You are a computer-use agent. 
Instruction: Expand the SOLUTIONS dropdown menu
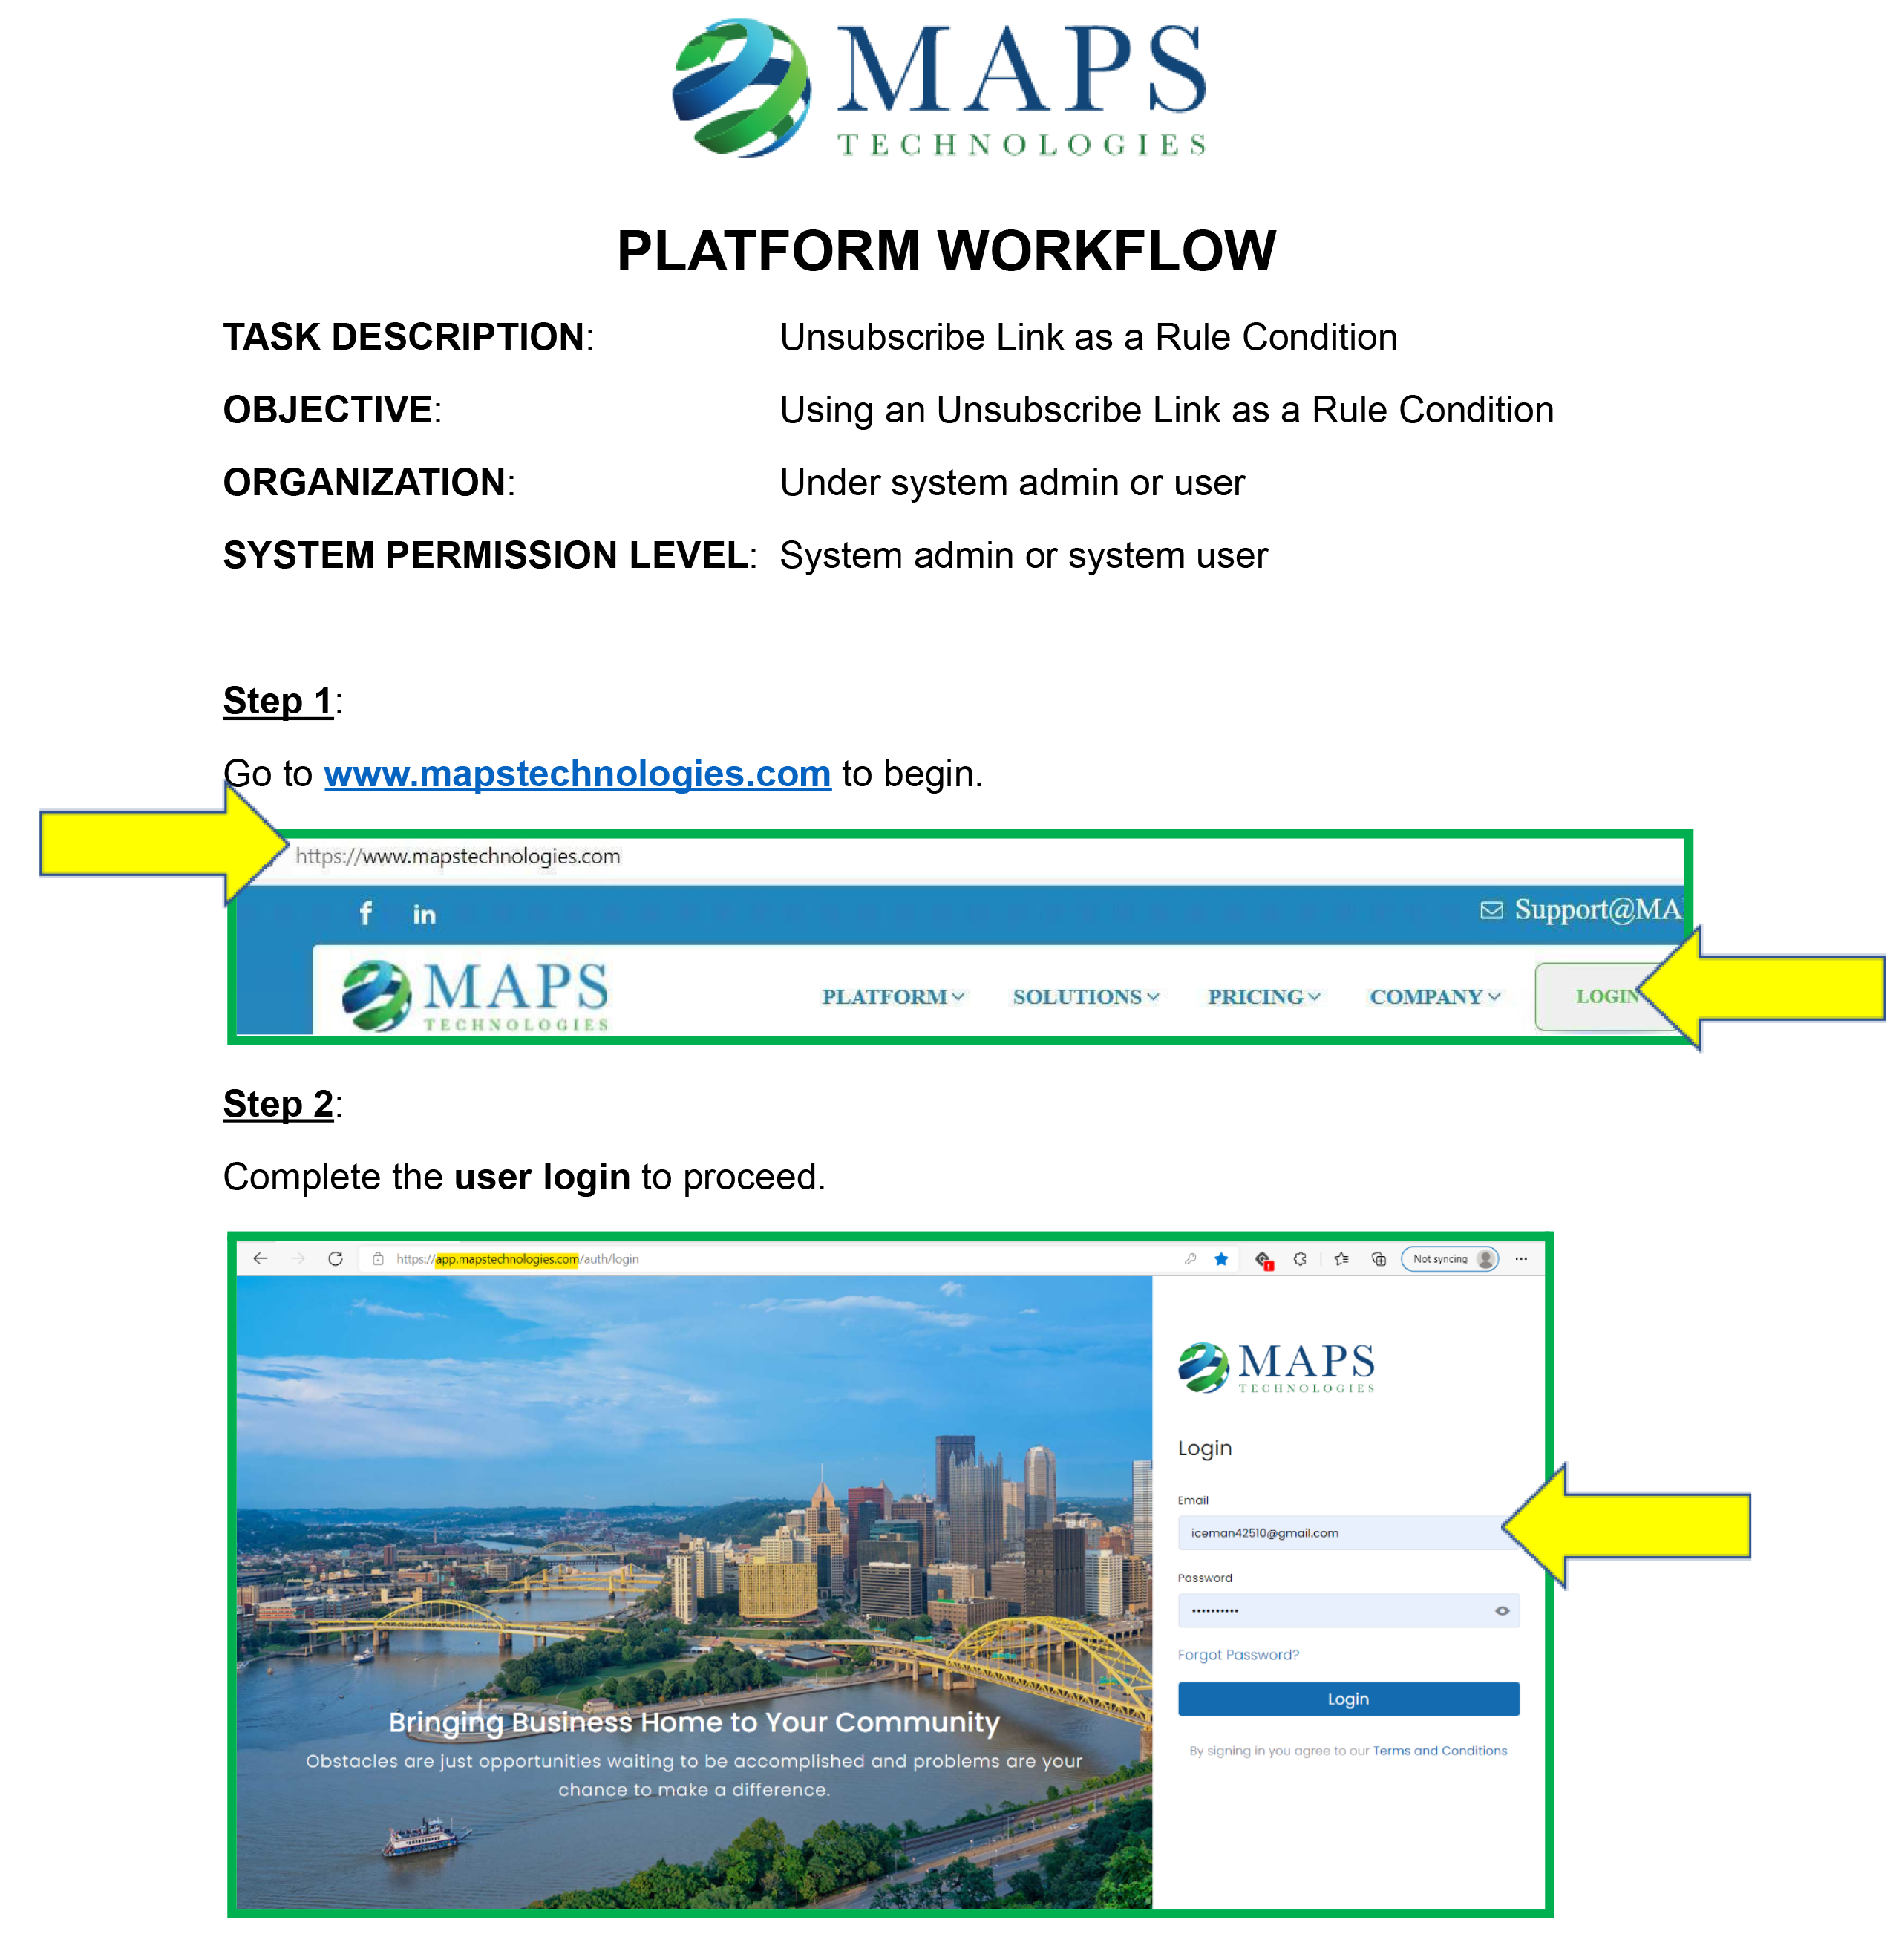[x=1085, y=997]
